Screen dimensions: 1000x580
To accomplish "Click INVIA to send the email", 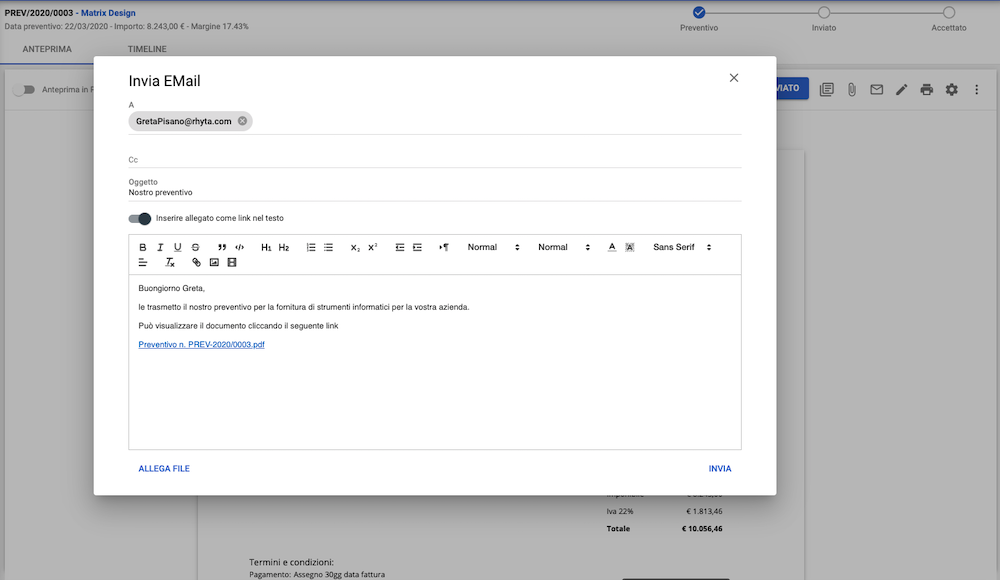I will [x=720, y=469].
